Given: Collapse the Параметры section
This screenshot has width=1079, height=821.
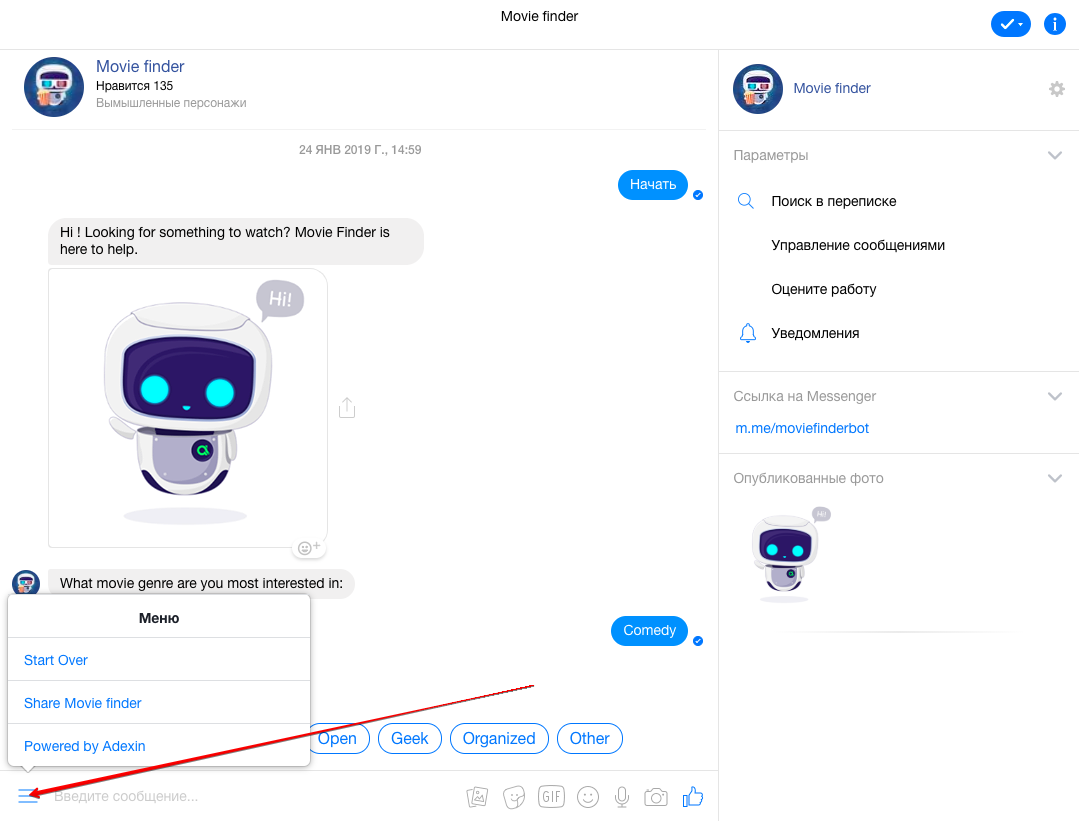Looking at the screenshot, I should (1054, 156).
